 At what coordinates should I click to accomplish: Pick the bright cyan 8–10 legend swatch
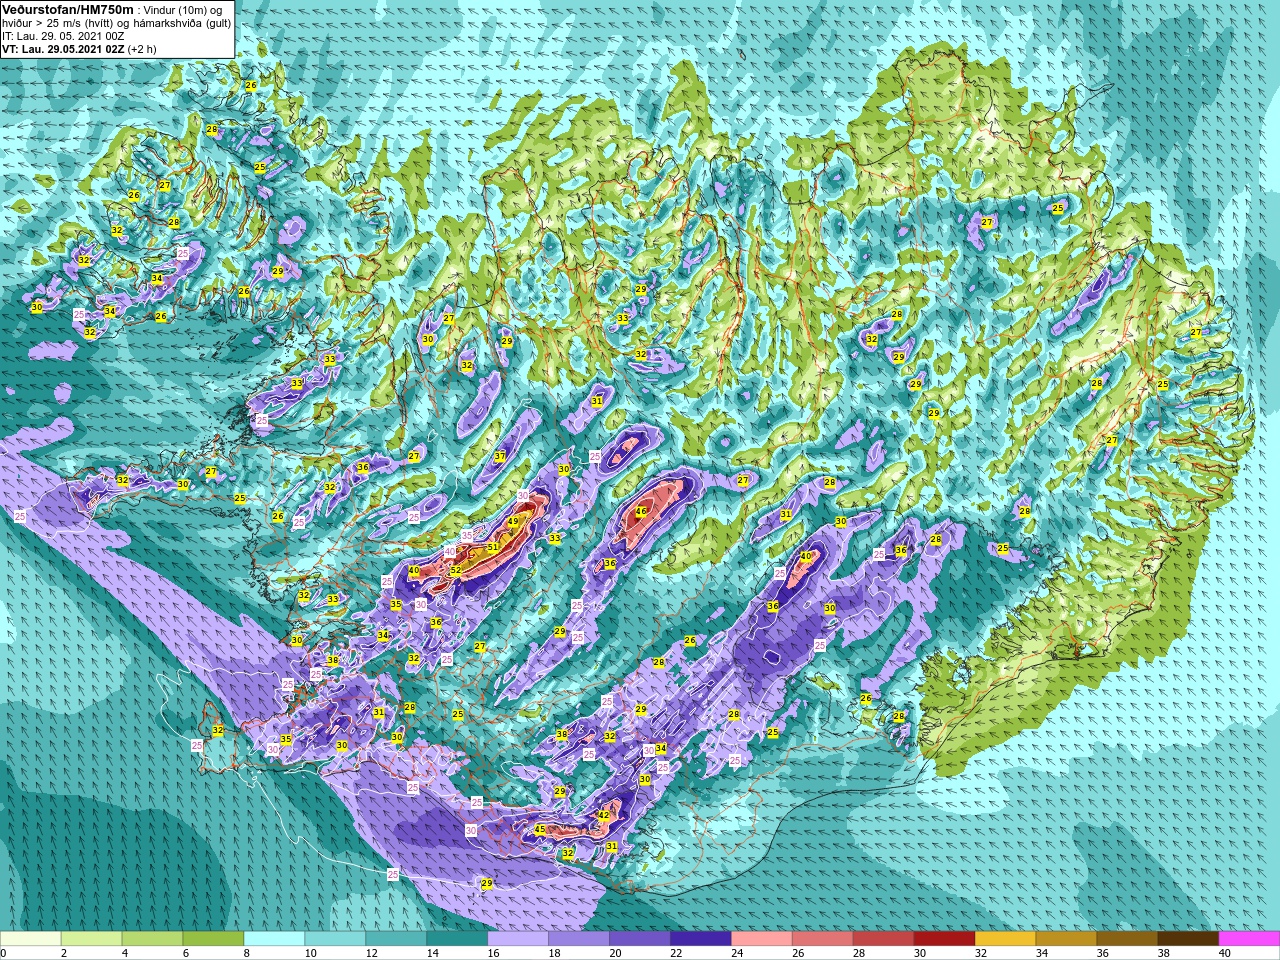[x=275, y=939]
